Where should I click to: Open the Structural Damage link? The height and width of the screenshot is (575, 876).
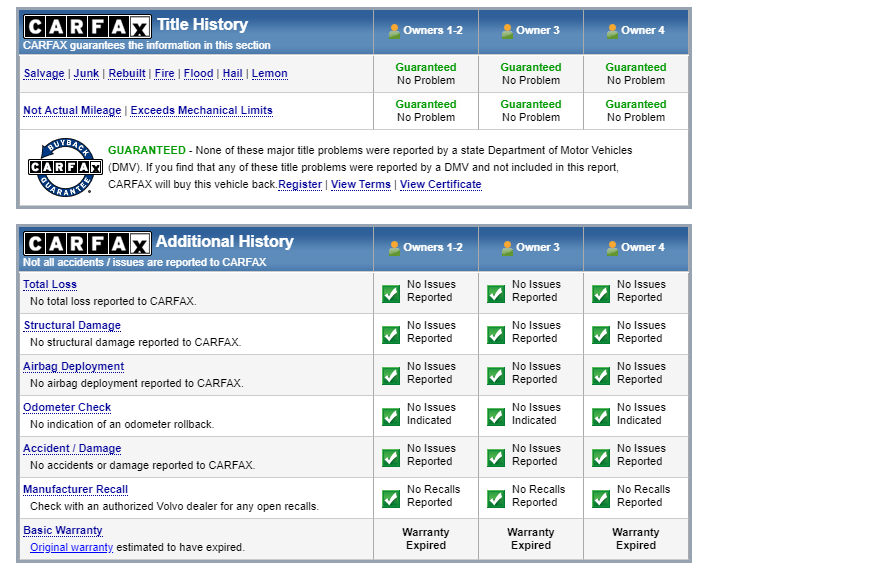click(x=72, y=325)
